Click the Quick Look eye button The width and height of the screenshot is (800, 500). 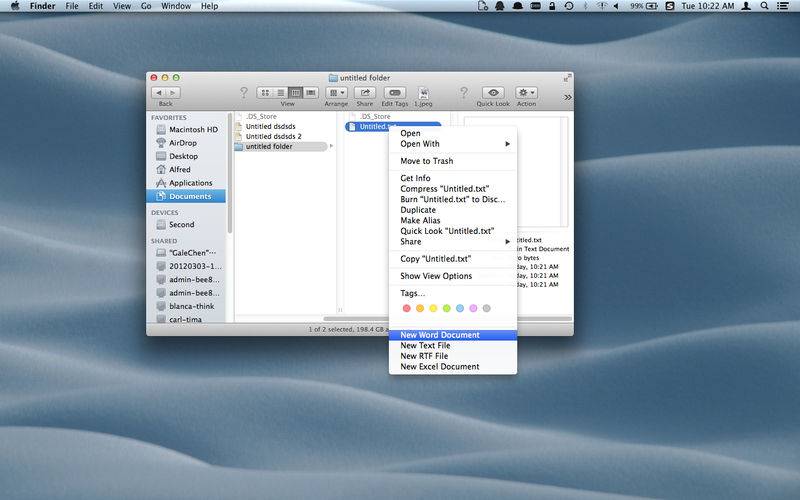[x=493, y=93]
